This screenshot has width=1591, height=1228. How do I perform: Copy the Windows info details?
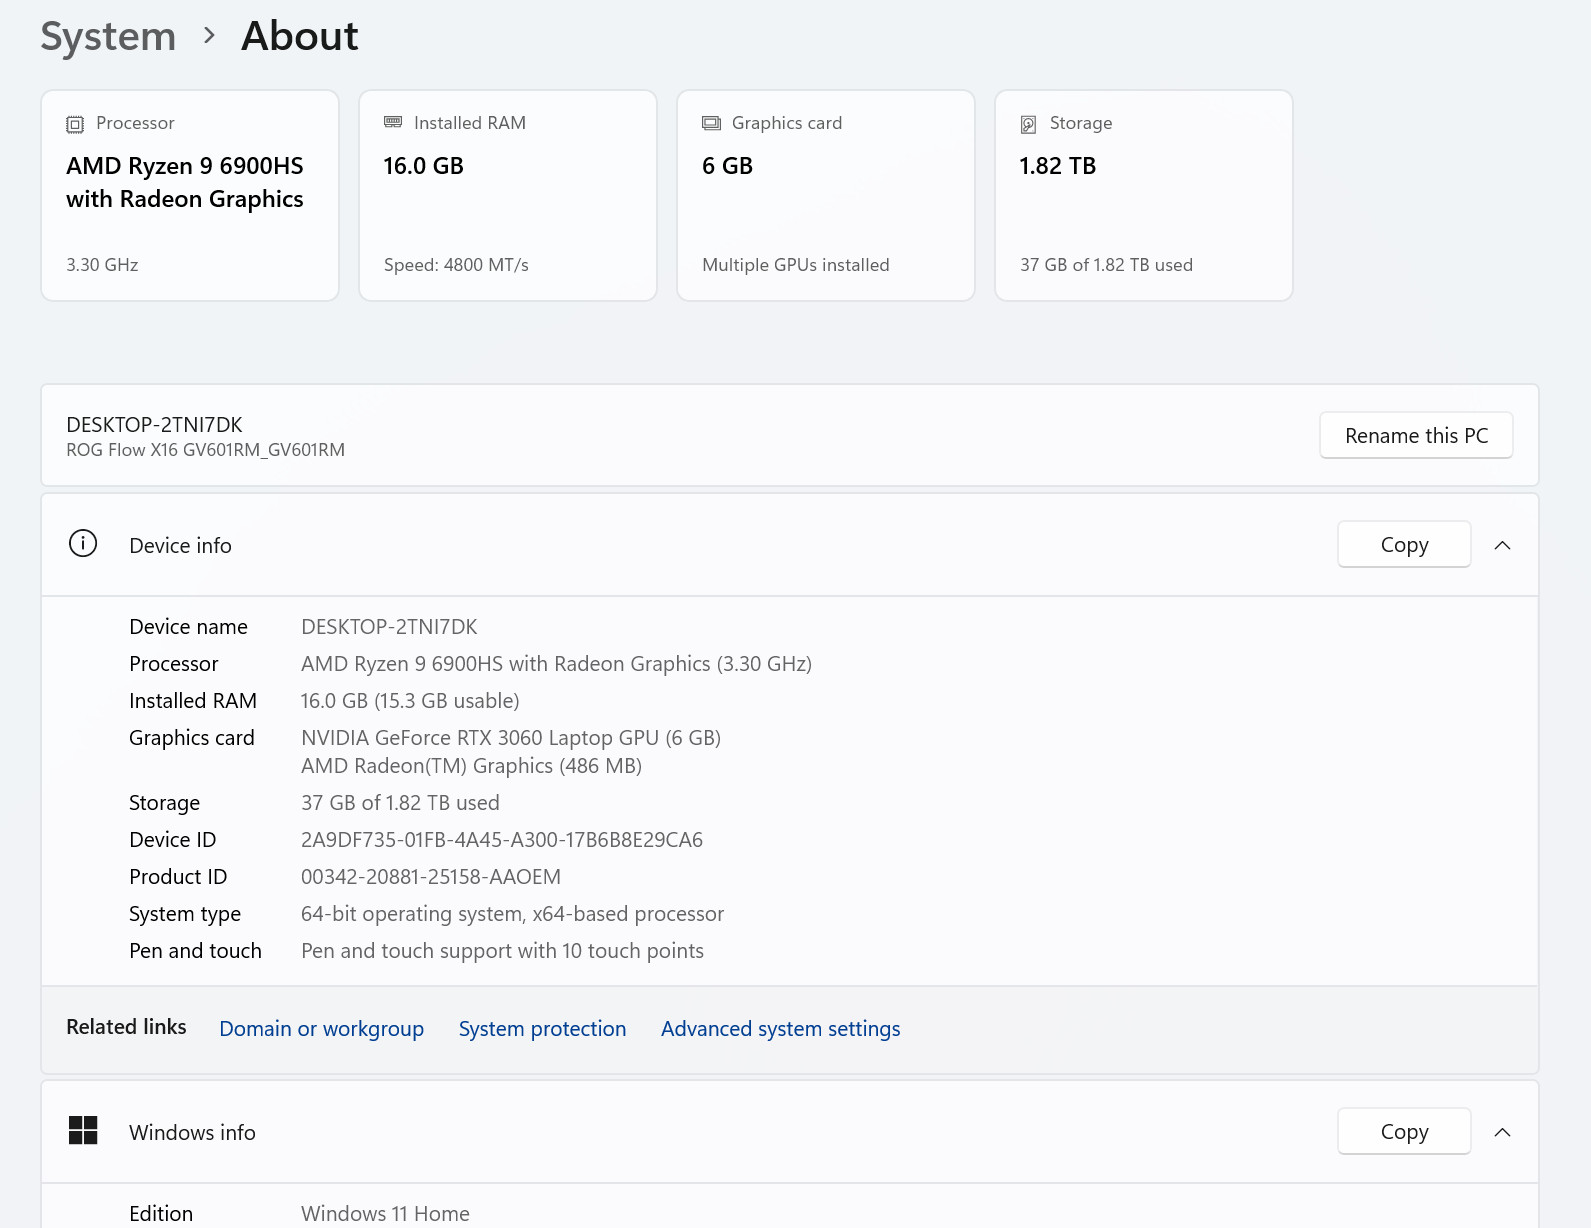(1404, 1132)
